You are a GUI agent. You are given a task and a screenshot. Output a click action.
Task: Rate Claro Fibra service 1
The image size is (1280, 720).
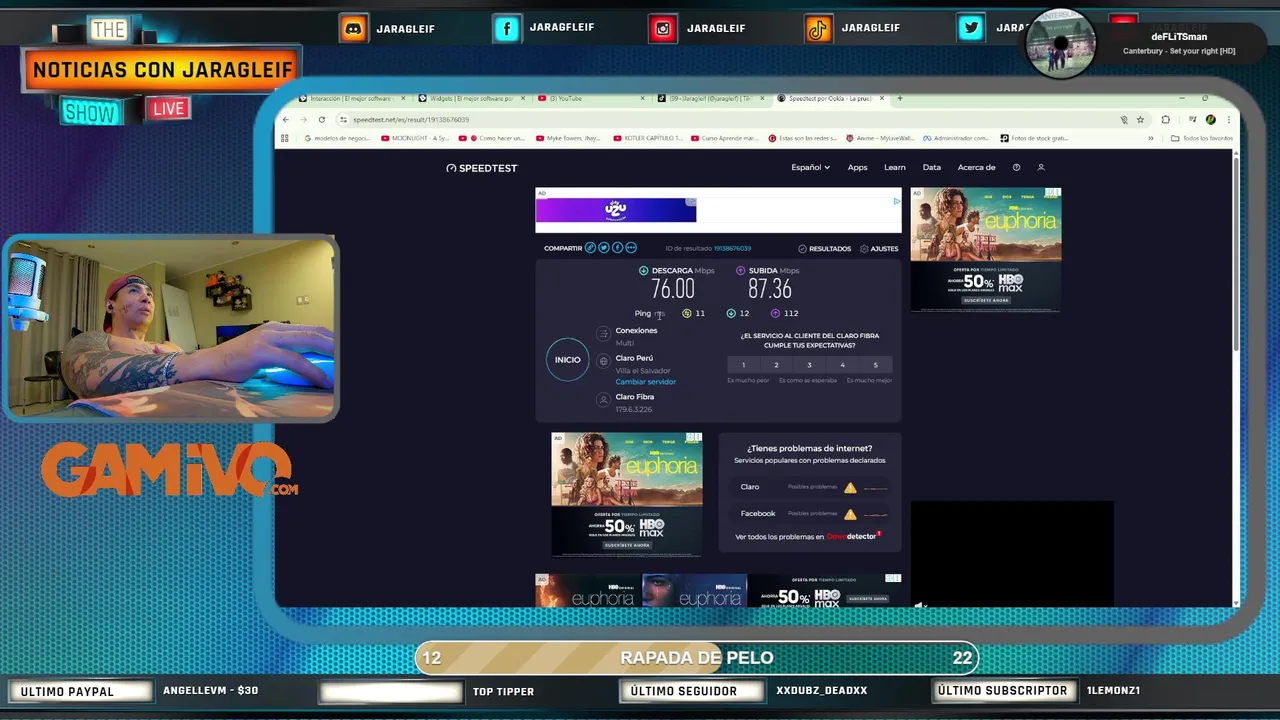[x=743, y=365]
